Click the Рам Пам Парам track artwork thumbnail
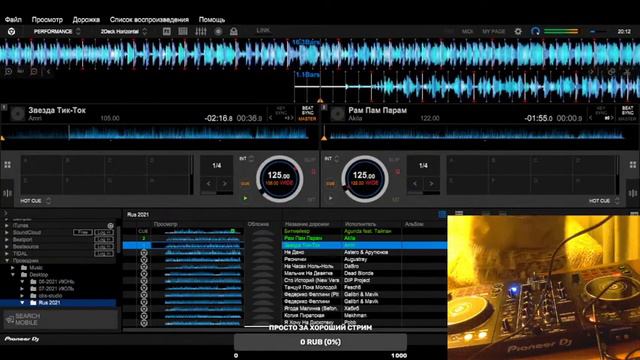 coord(338,114)
